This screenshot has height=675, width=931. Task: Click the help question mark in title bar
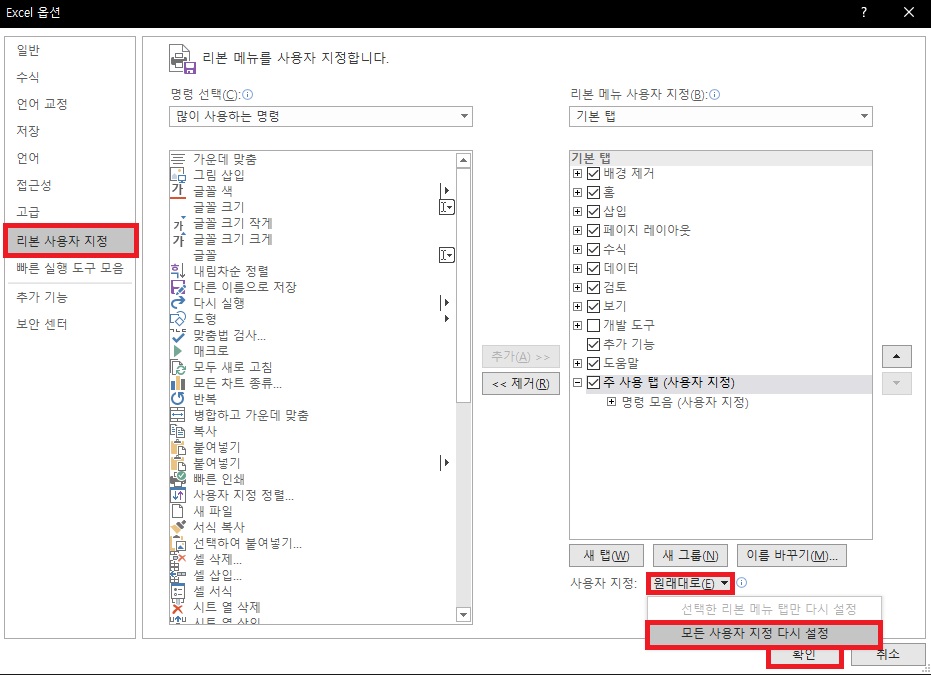(x=863, y=12)
